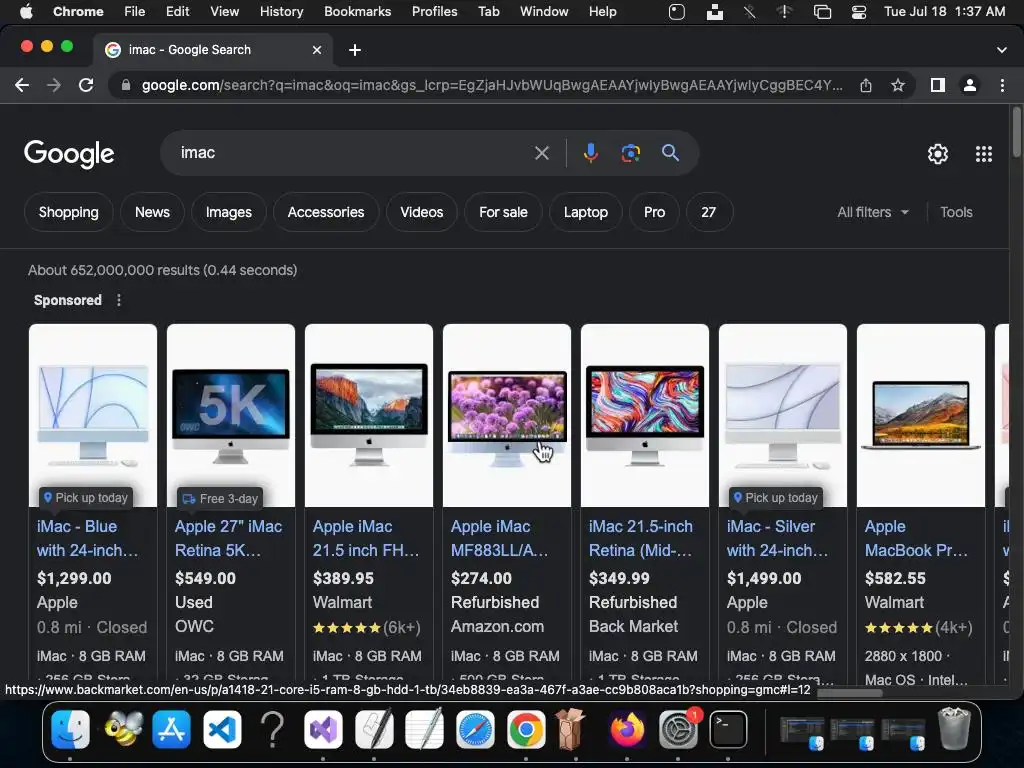The height and width of the screenshot is (768, 1024).
Task: Select the For sale chip
Action: tap(503, 212)
